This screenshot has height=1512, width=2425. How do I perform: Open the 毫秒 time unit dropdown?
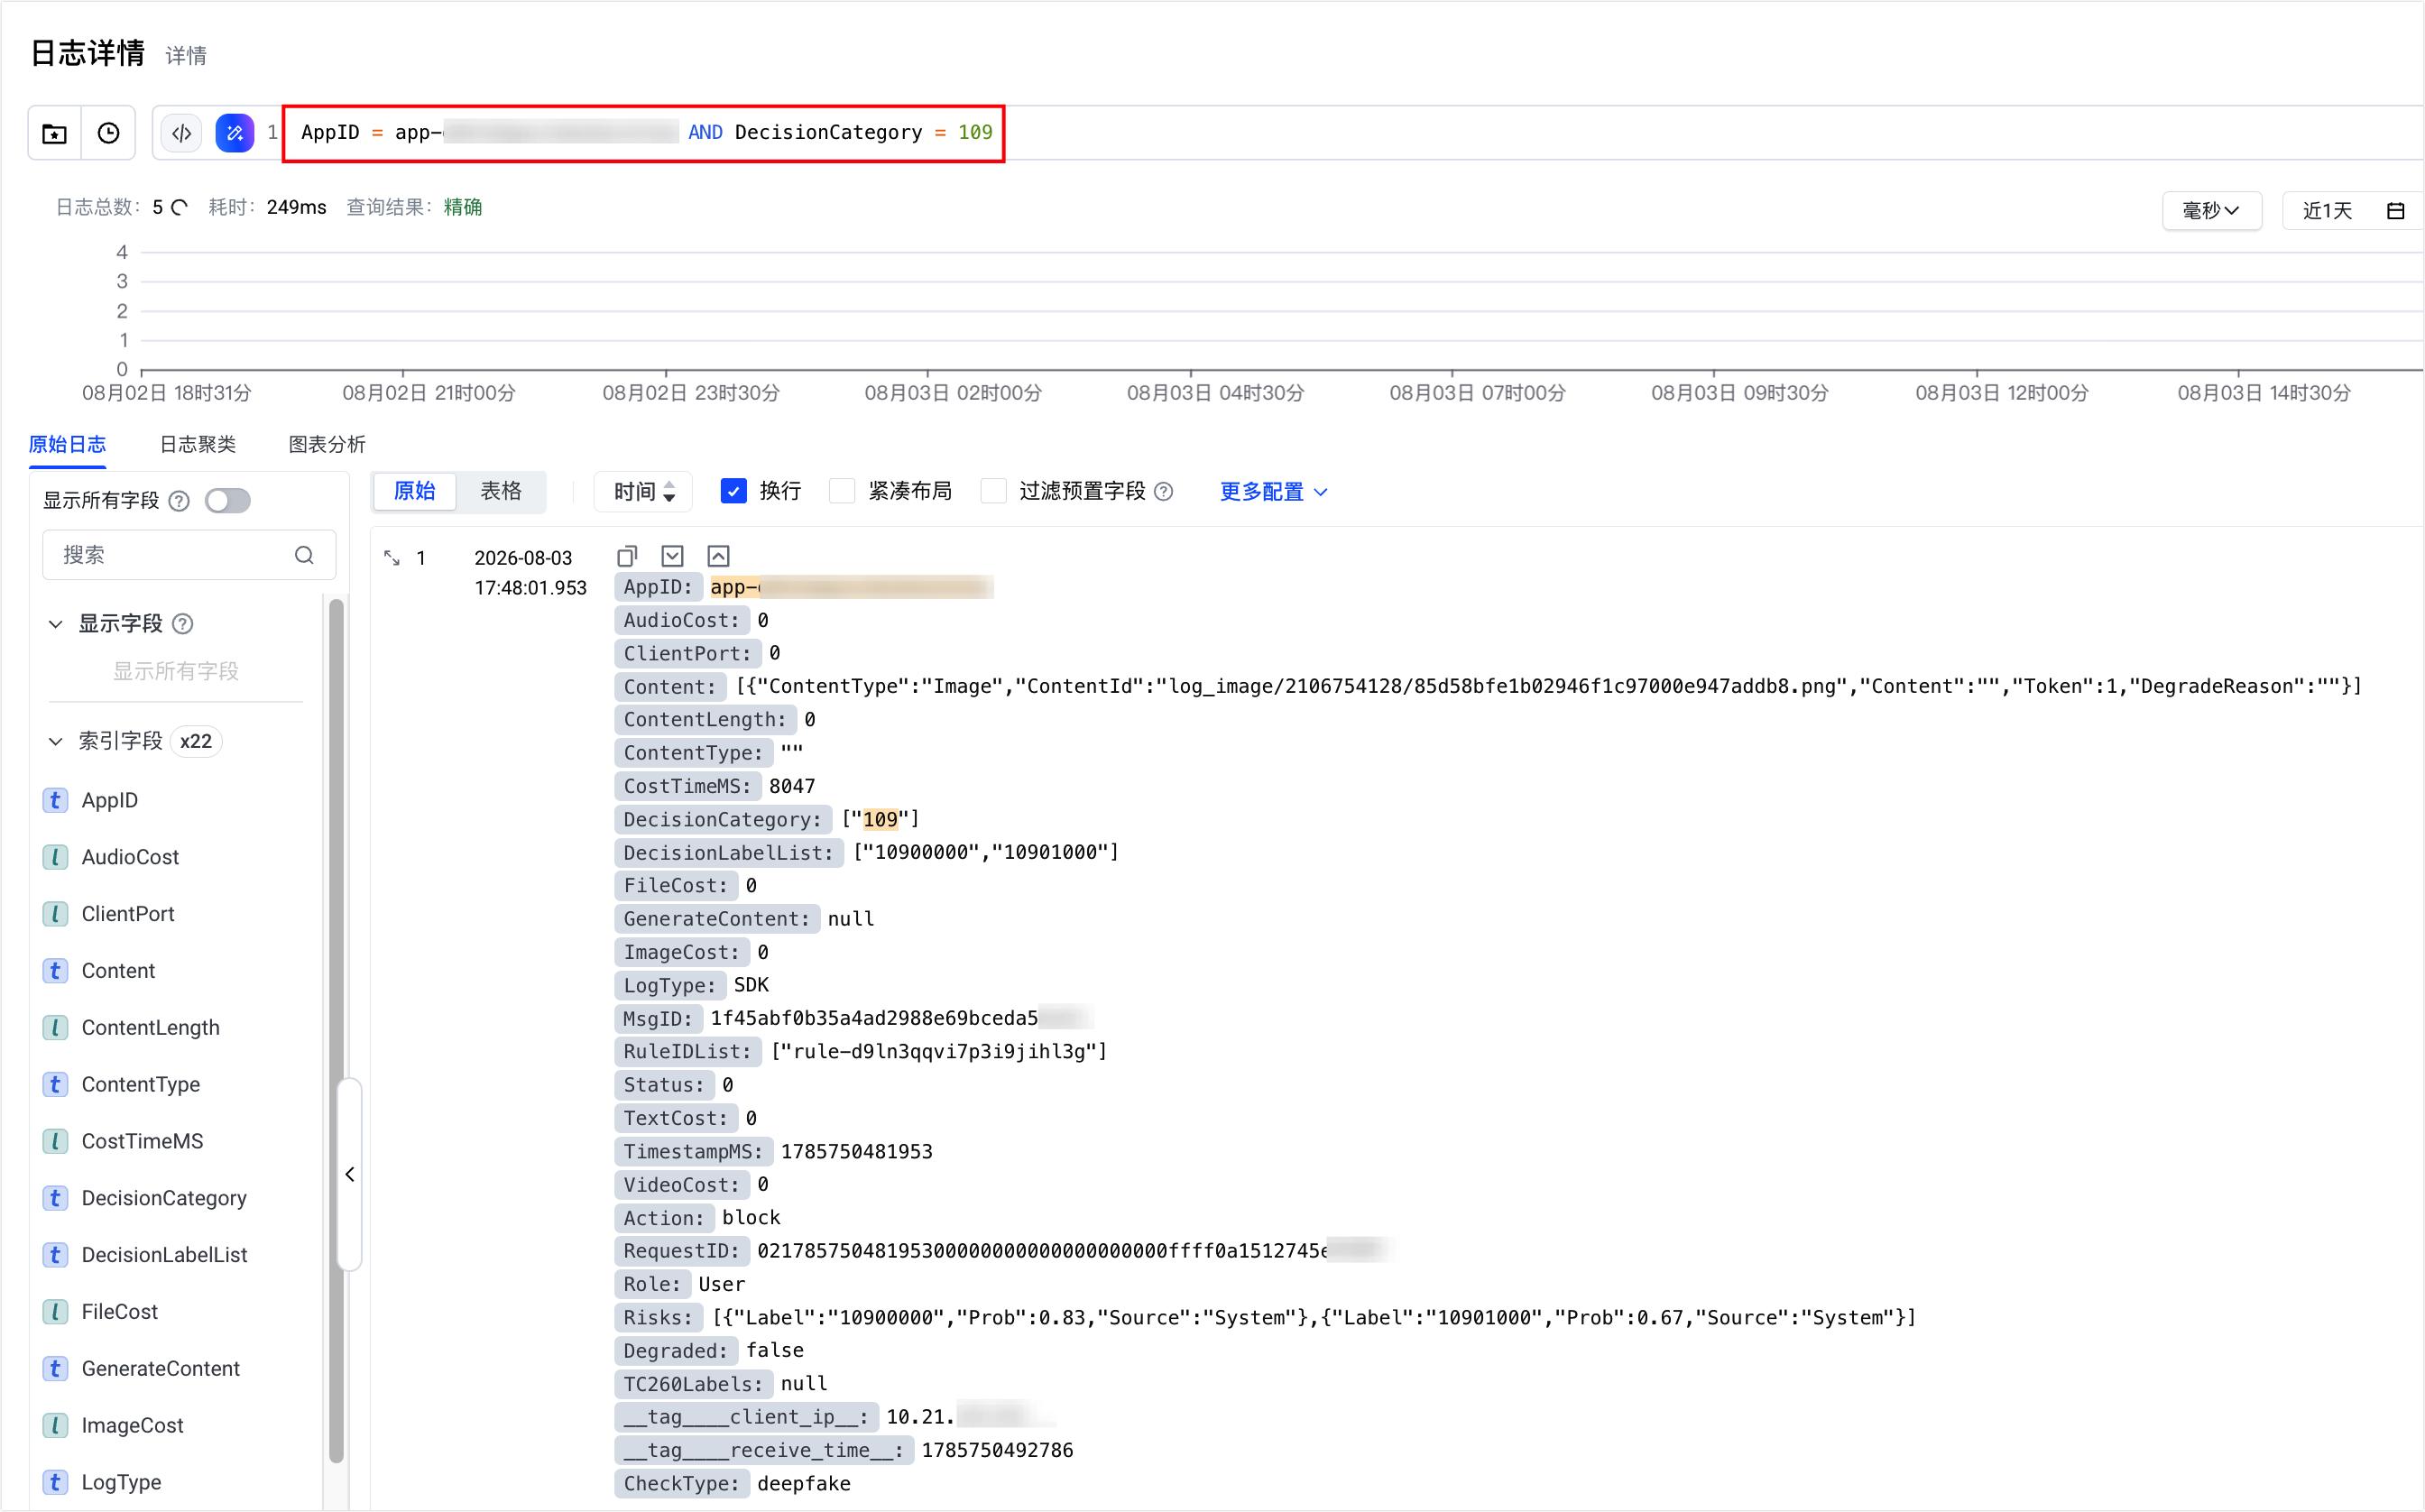click(x=2211, y=211)
